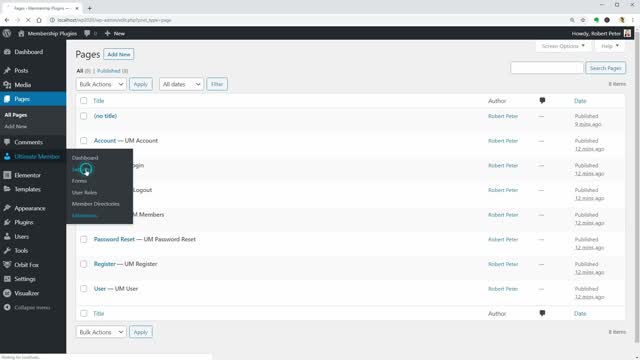
Task: Open the Password Reset page link
Action: pyautogui.click(x=114, y=239)
